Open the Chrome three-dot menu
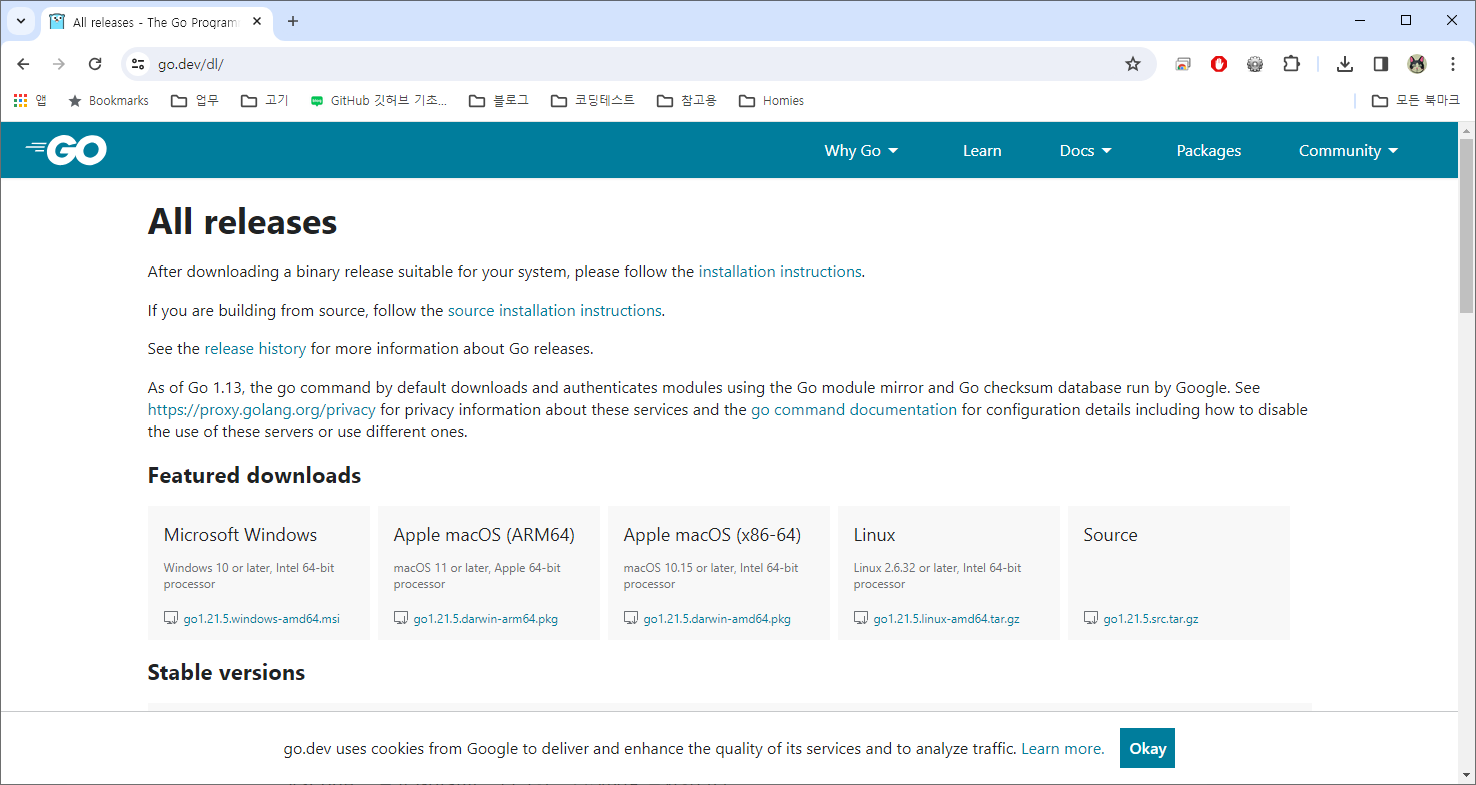Image resolution: width=1476 pixels, height=785 pixels. click(x=1453, y=64)
